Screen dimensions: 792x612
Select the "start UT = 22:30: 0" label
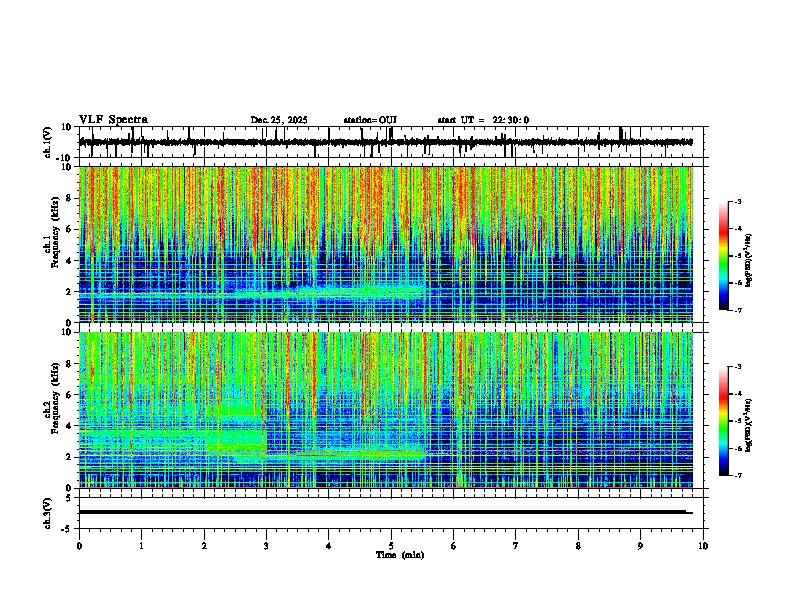[483, 120]
